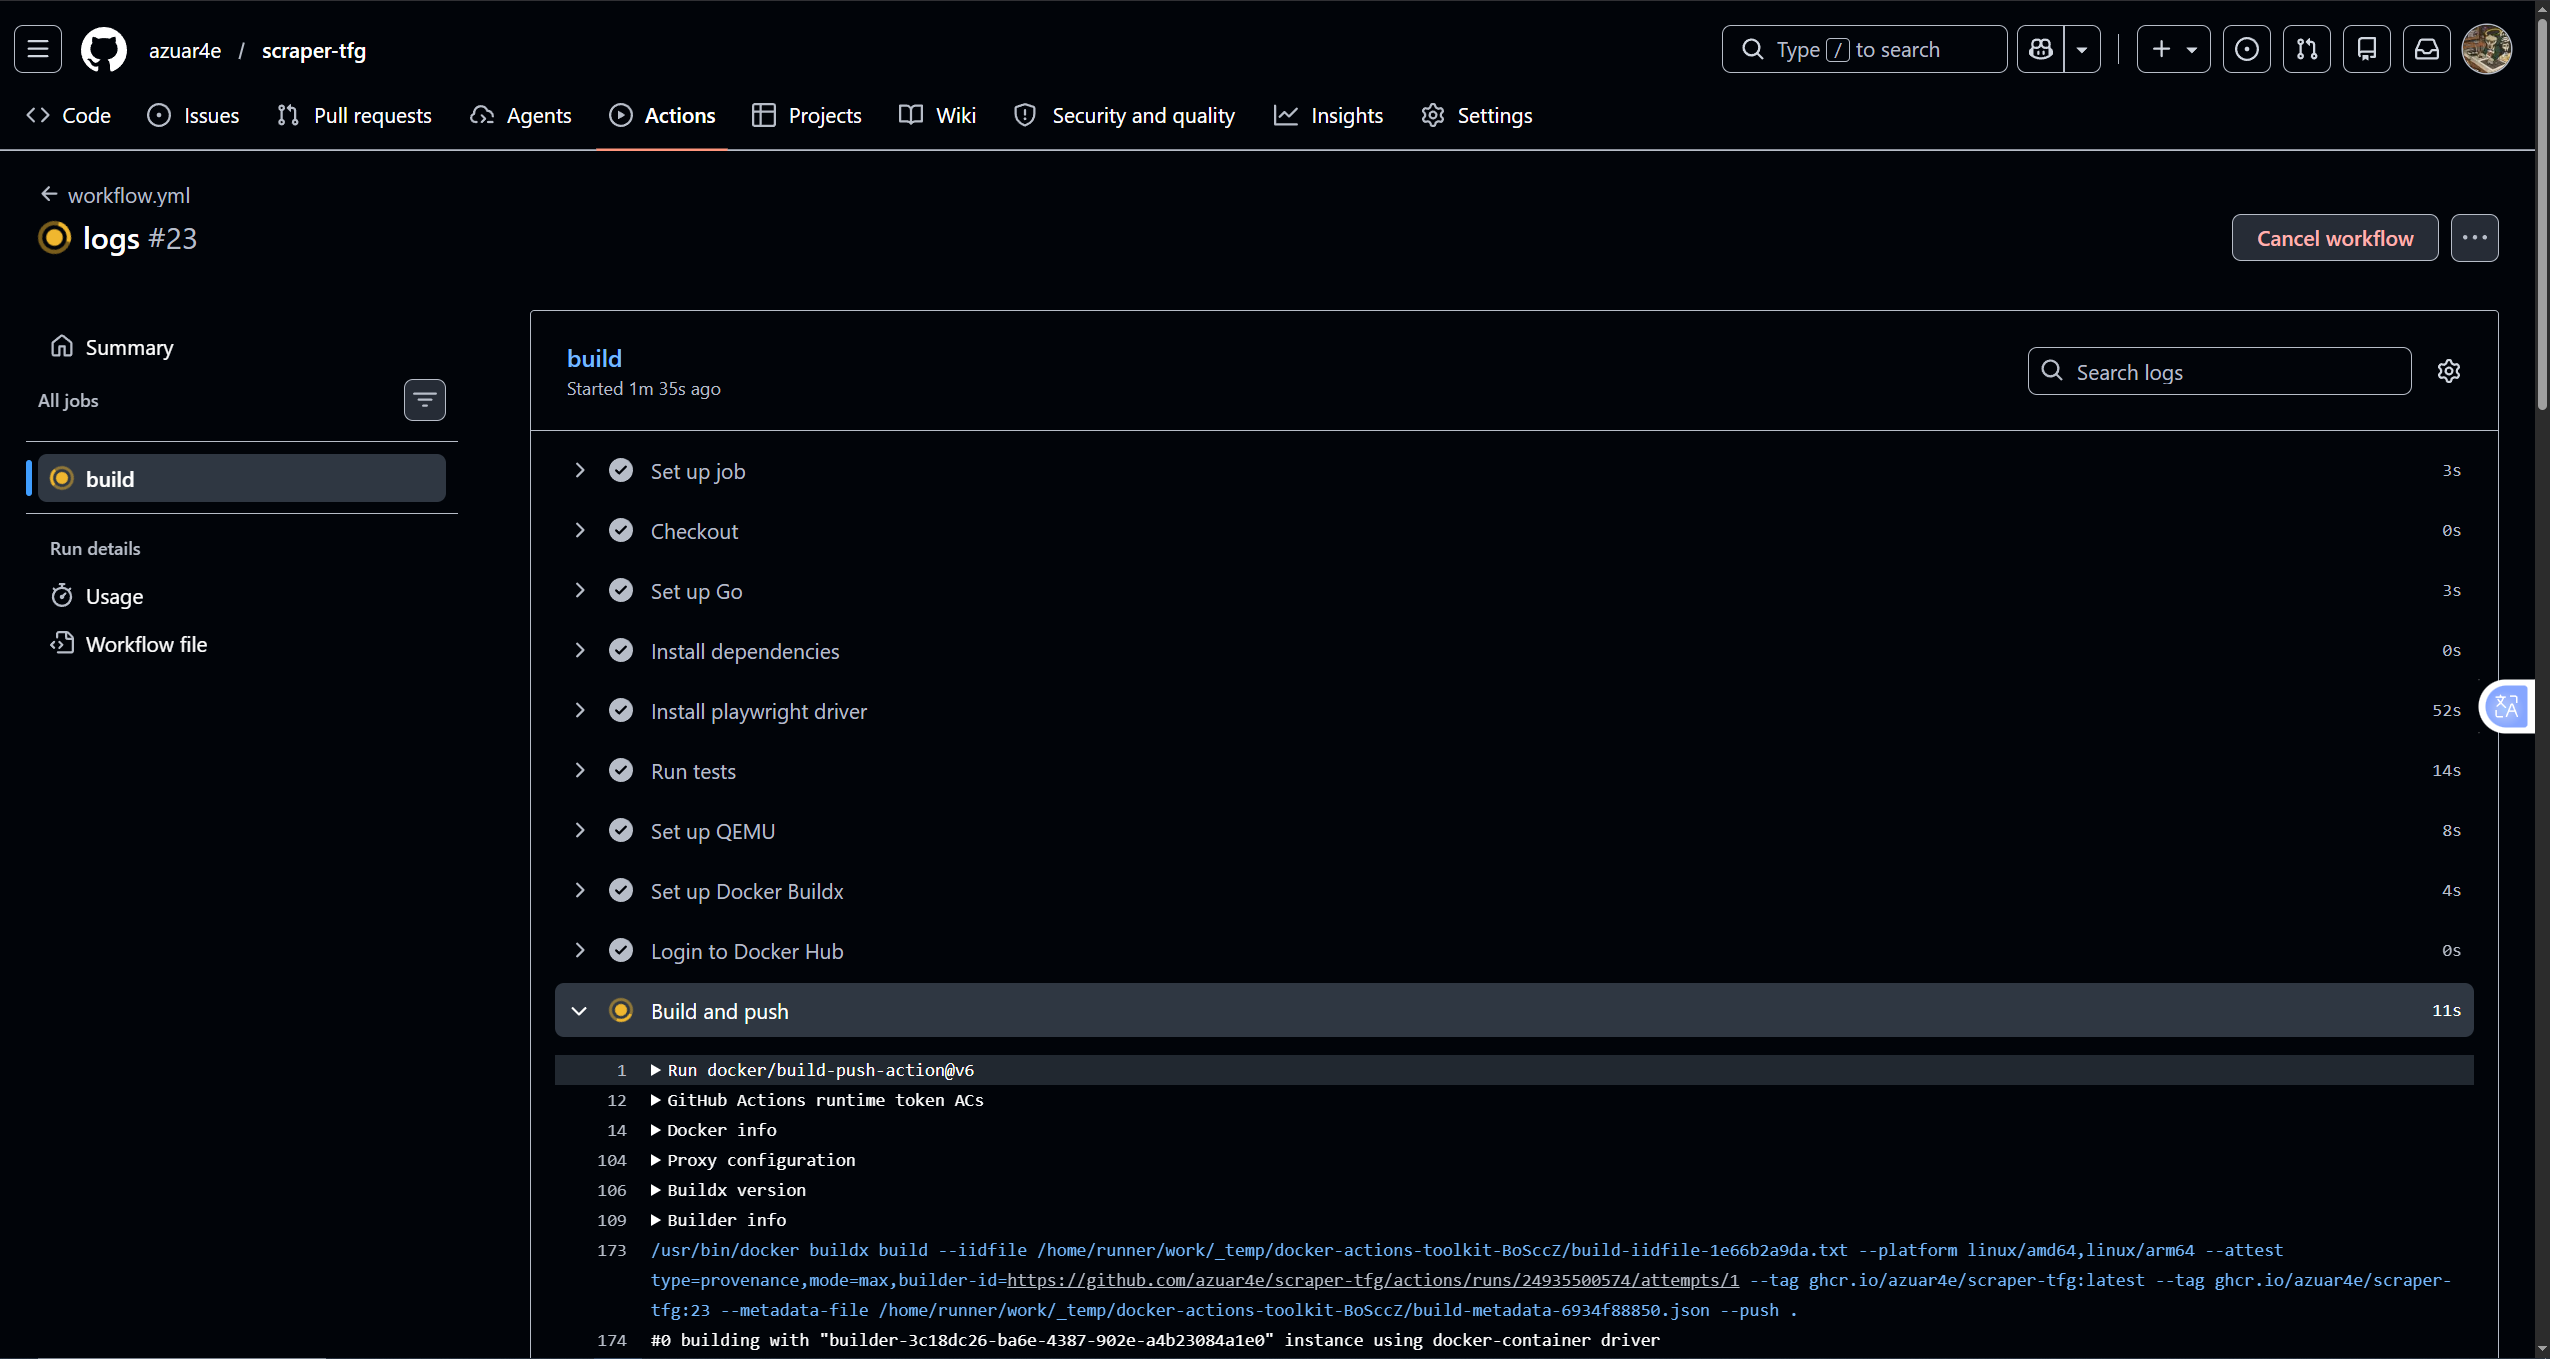Collapse the Build and push step
The image size is (2550, 1359).
click(x=1514, y=1010)
